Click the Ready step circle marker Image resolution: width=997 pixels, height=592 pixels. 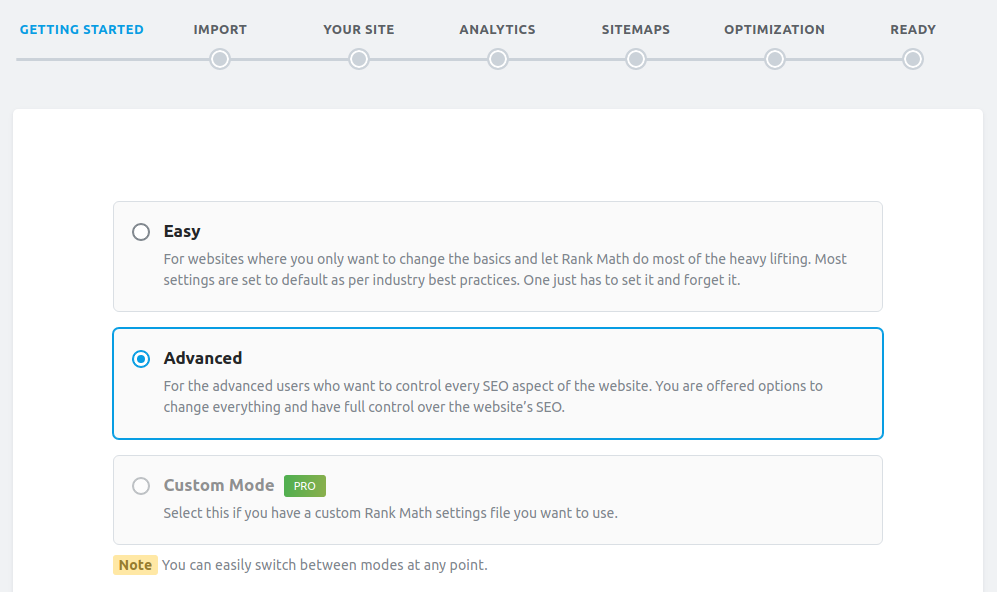coord(913,59)
